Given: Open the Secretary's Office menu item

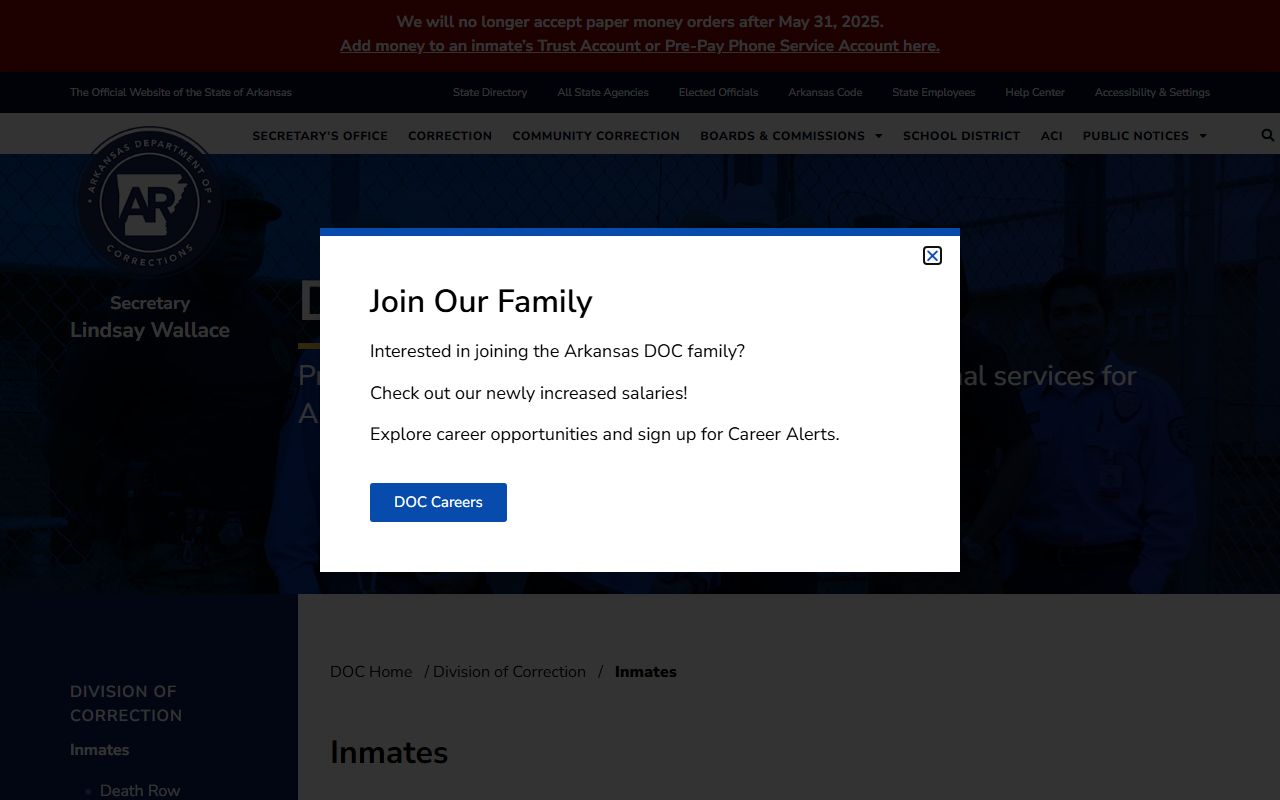Looking at the screenshot, I should pyautogui.click(x=320, y=136).
